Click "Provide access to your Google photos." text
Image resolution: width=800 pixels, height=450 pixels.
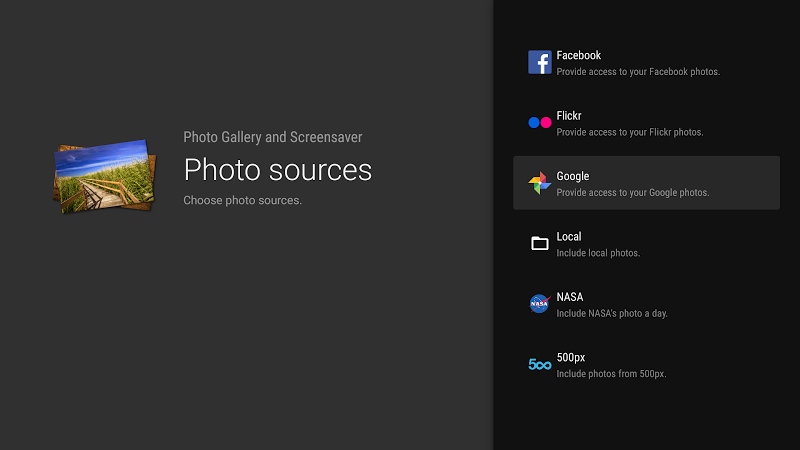click(633, 192)
